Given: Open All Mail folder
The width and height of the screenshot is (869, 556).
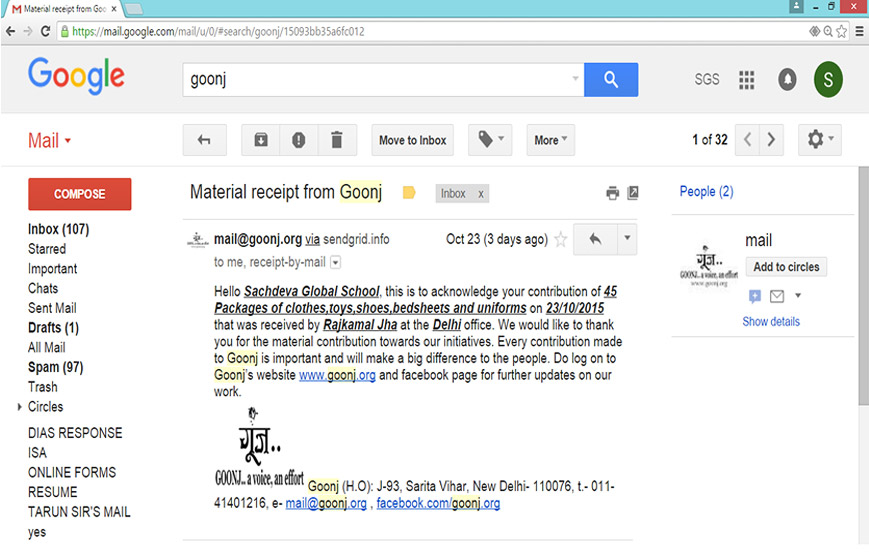Looking at the screenshot, I should click(x=47, y=348).
